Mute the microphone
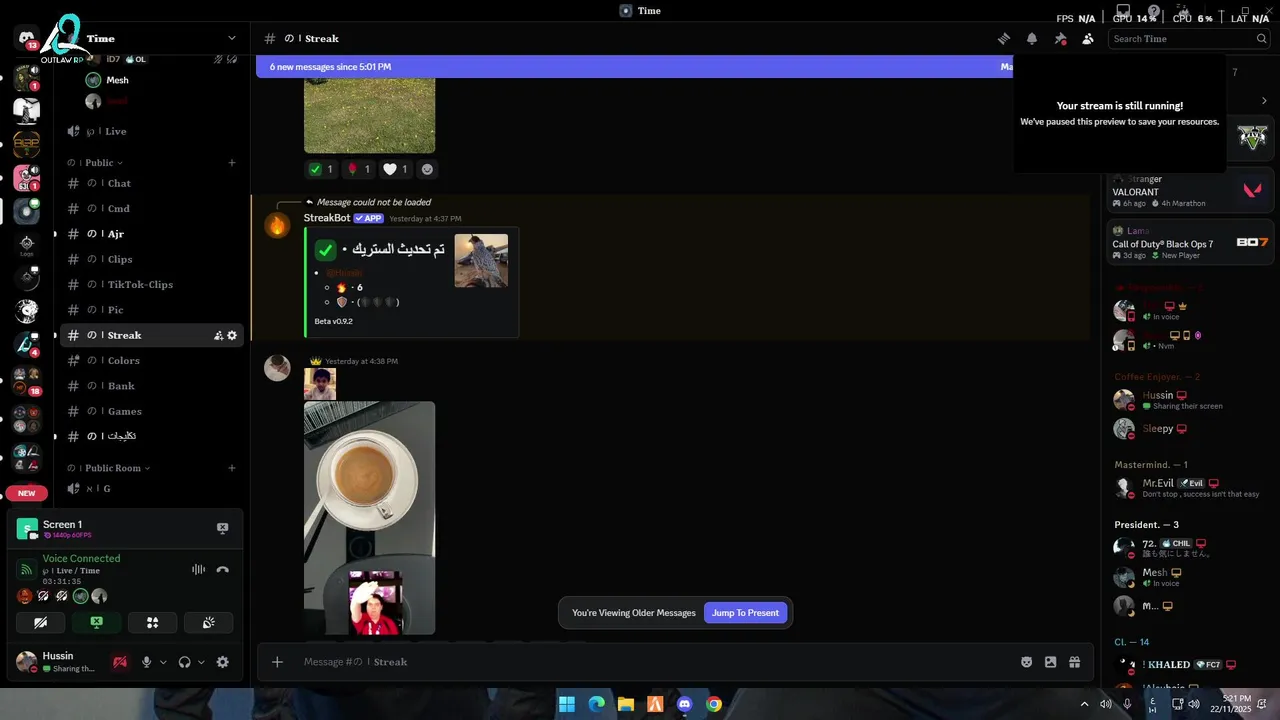The width and height of the screenshot is (1280, 720). tap(146, 662)
